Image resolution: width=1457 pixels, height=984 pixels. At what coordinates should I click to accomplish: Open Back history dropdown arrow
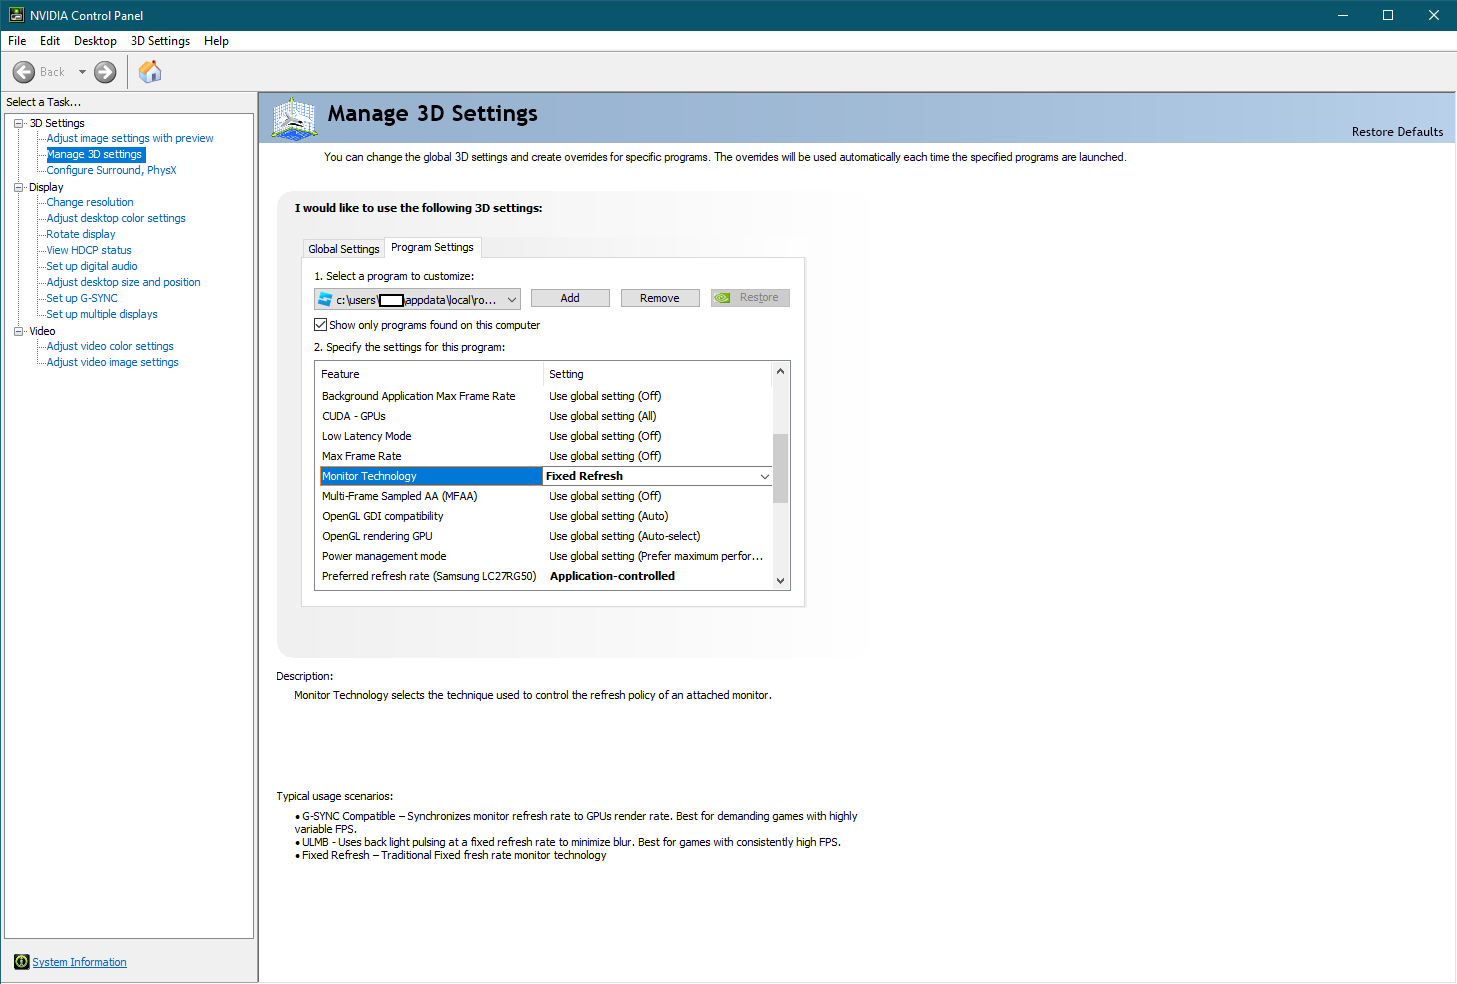click(x=82, y=72)
